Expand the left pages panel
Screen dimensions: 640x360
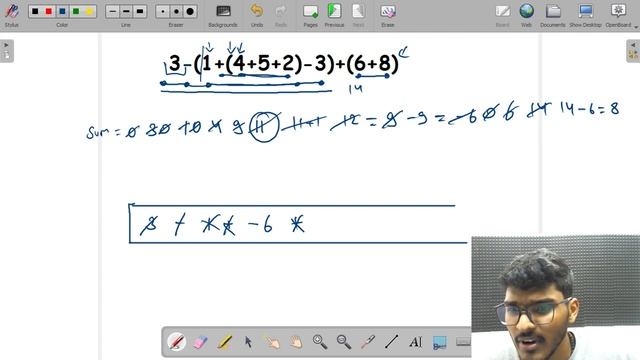pyautogui.click(x=7, y=51)
